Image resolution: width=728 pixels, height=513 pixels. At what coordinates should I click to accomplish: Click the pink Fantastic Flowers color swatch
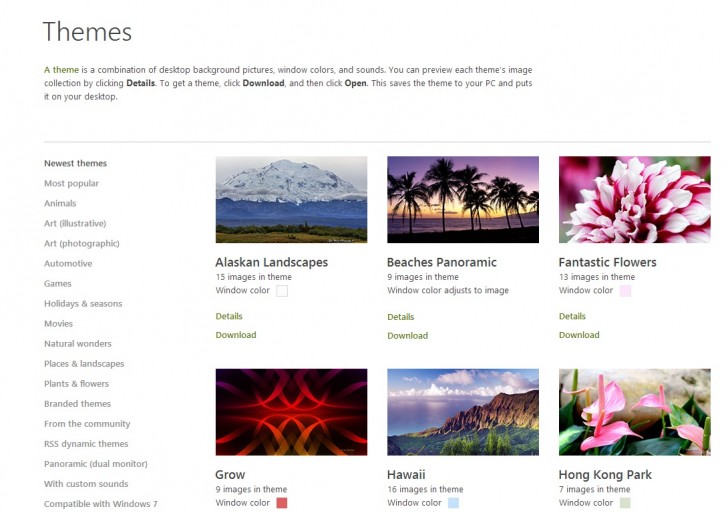pos(625,291)
